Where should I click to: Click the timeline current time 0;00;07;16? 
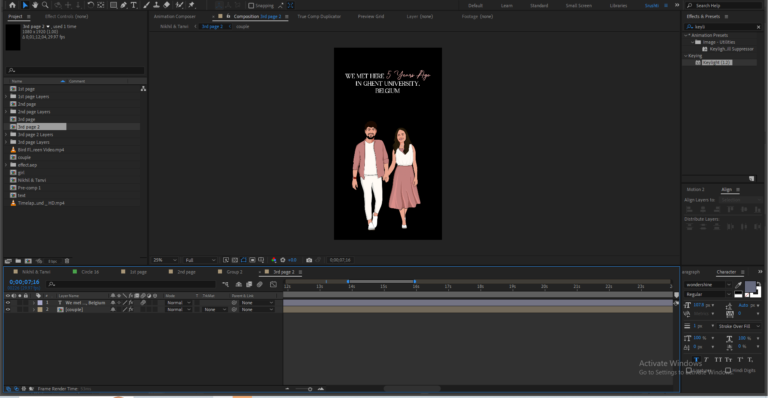[x=24, y=282]
